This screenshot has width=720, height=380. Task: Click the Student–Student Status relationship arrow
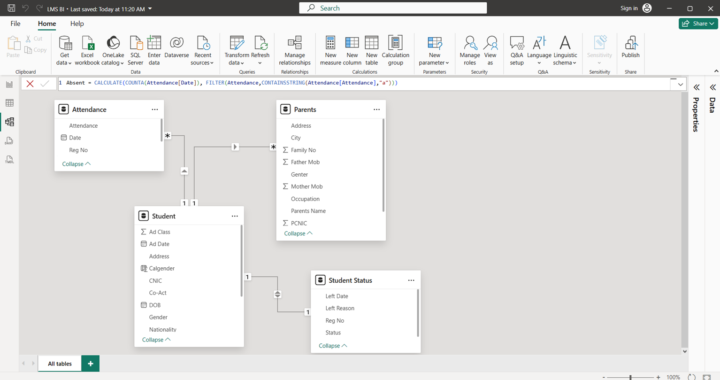[x=277, y=294]
